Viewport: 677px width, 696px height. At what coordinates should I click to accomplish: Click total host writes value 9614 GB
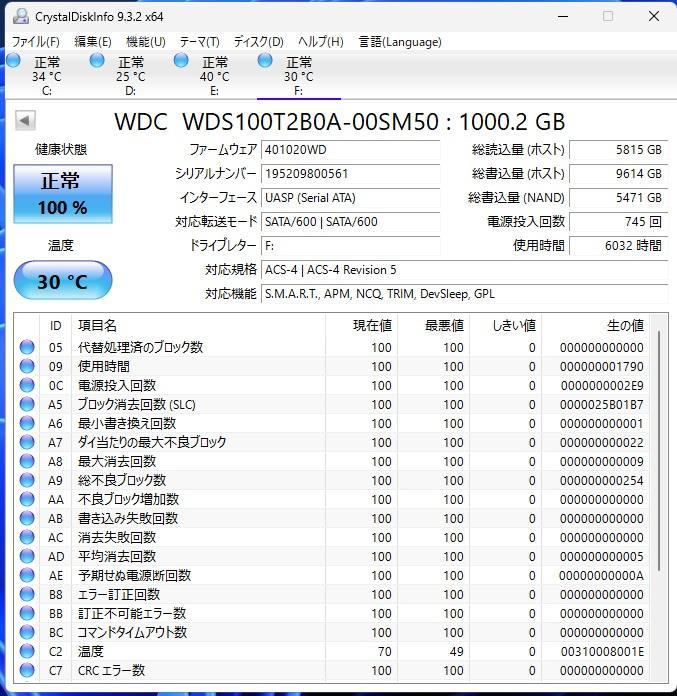618,174
